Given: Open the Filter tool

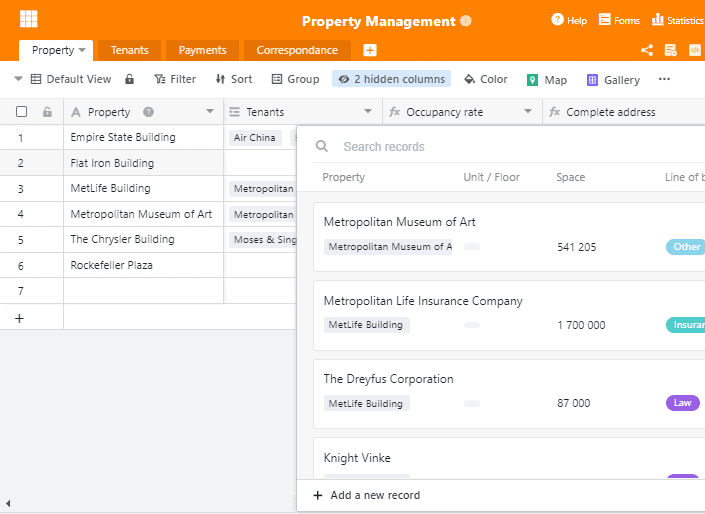Looking at the screenshot, I should 175,79.
